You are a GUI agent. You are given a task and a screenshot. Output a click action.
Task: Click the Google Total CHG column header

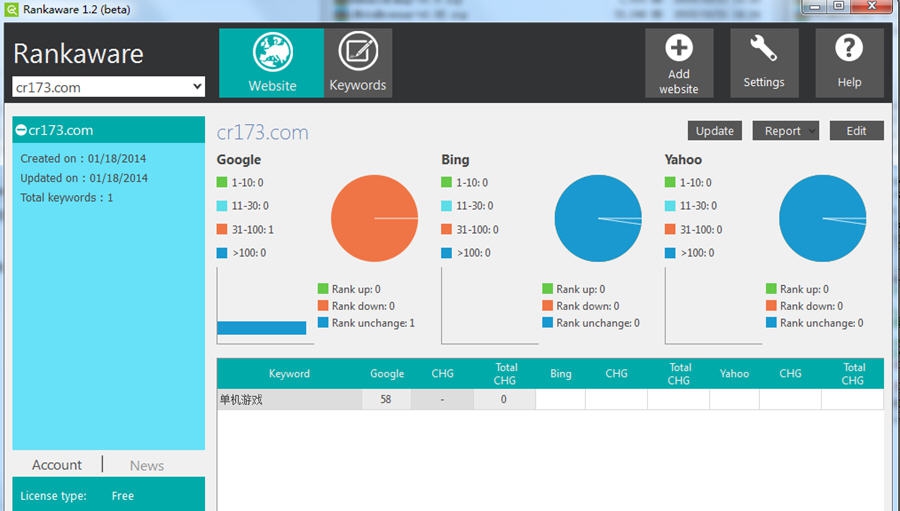(505, 373)
